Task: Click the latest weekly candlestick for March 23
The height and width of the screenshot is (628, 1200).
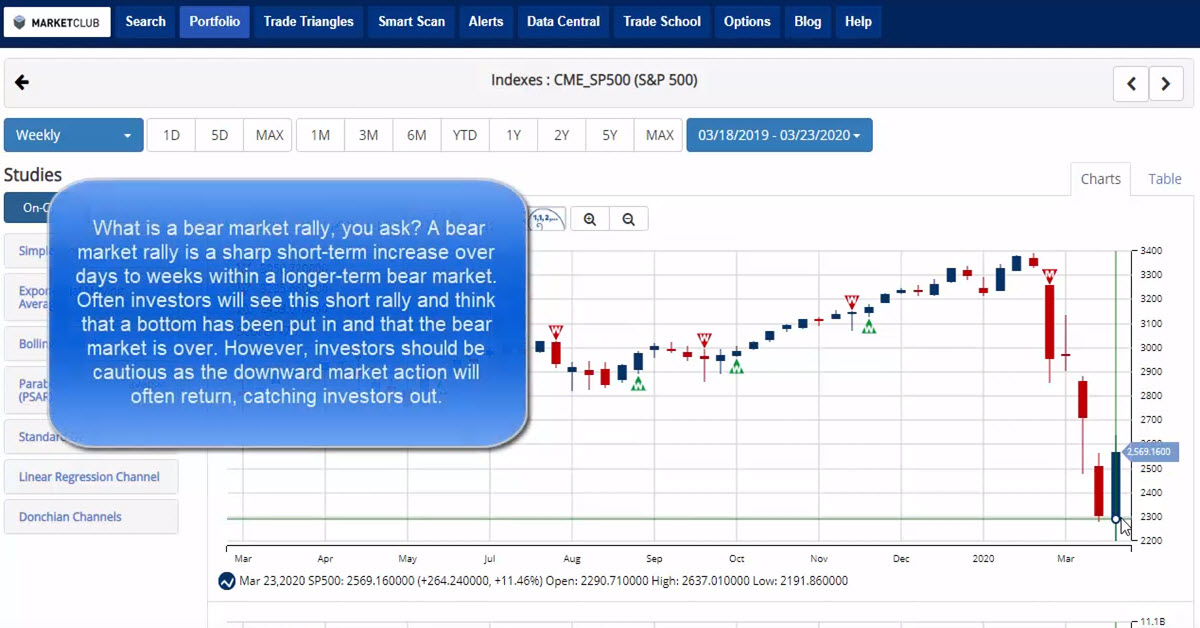Action: click(x=1116, y=485)
